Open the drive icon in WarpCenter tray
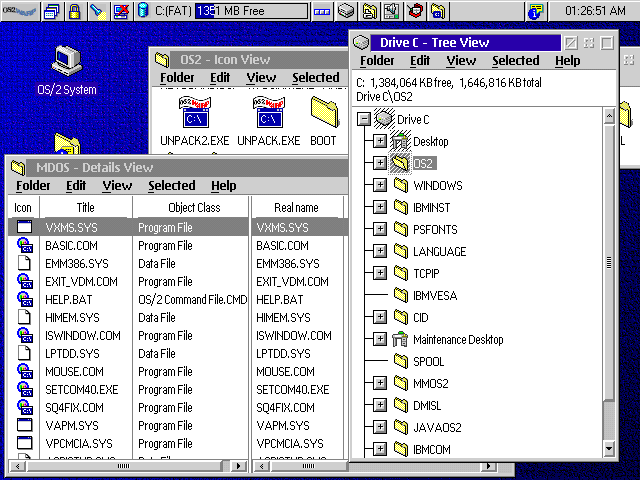This screenshot has height=480, width=640. (346, 11)
